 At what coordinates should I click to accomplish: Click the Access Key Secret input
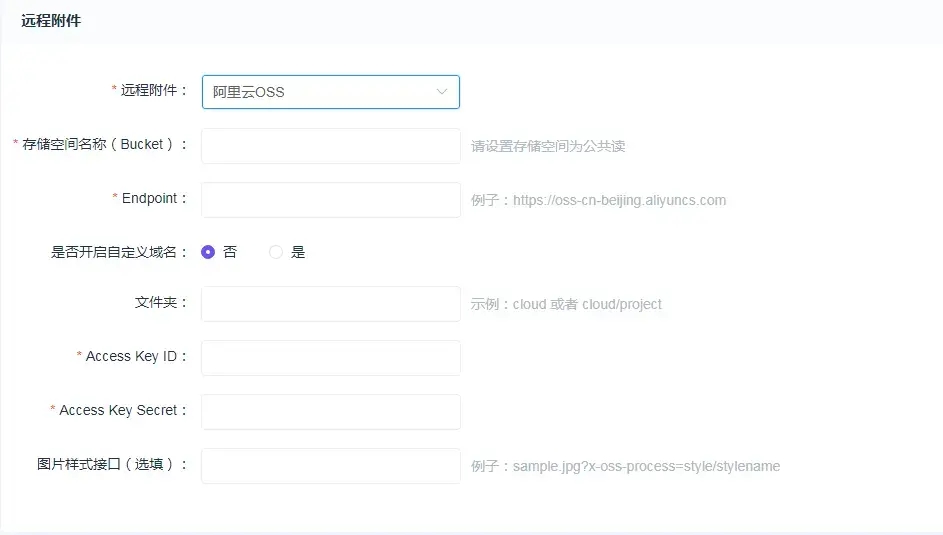(330, 412)
